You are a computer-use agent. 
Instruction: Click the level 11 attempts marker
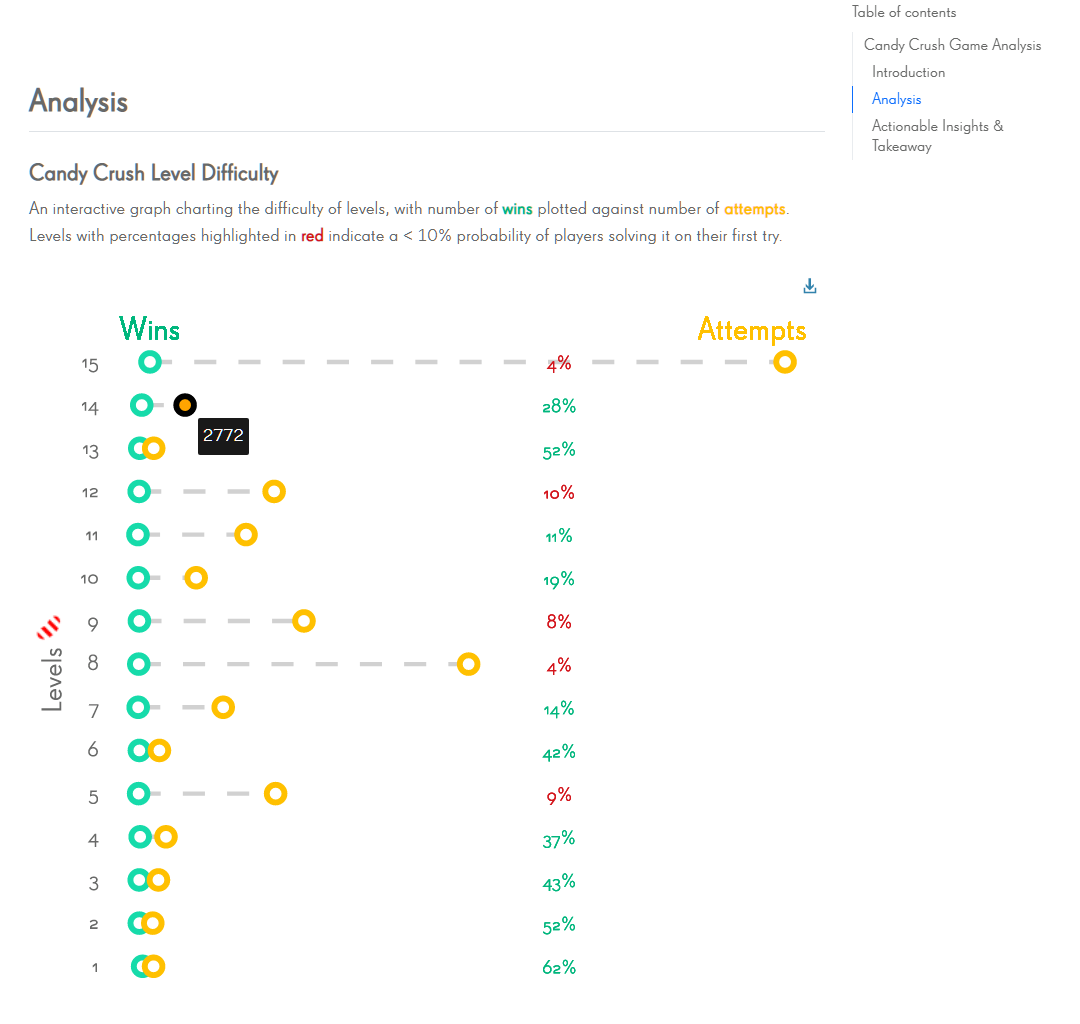[x=246, y=534]
